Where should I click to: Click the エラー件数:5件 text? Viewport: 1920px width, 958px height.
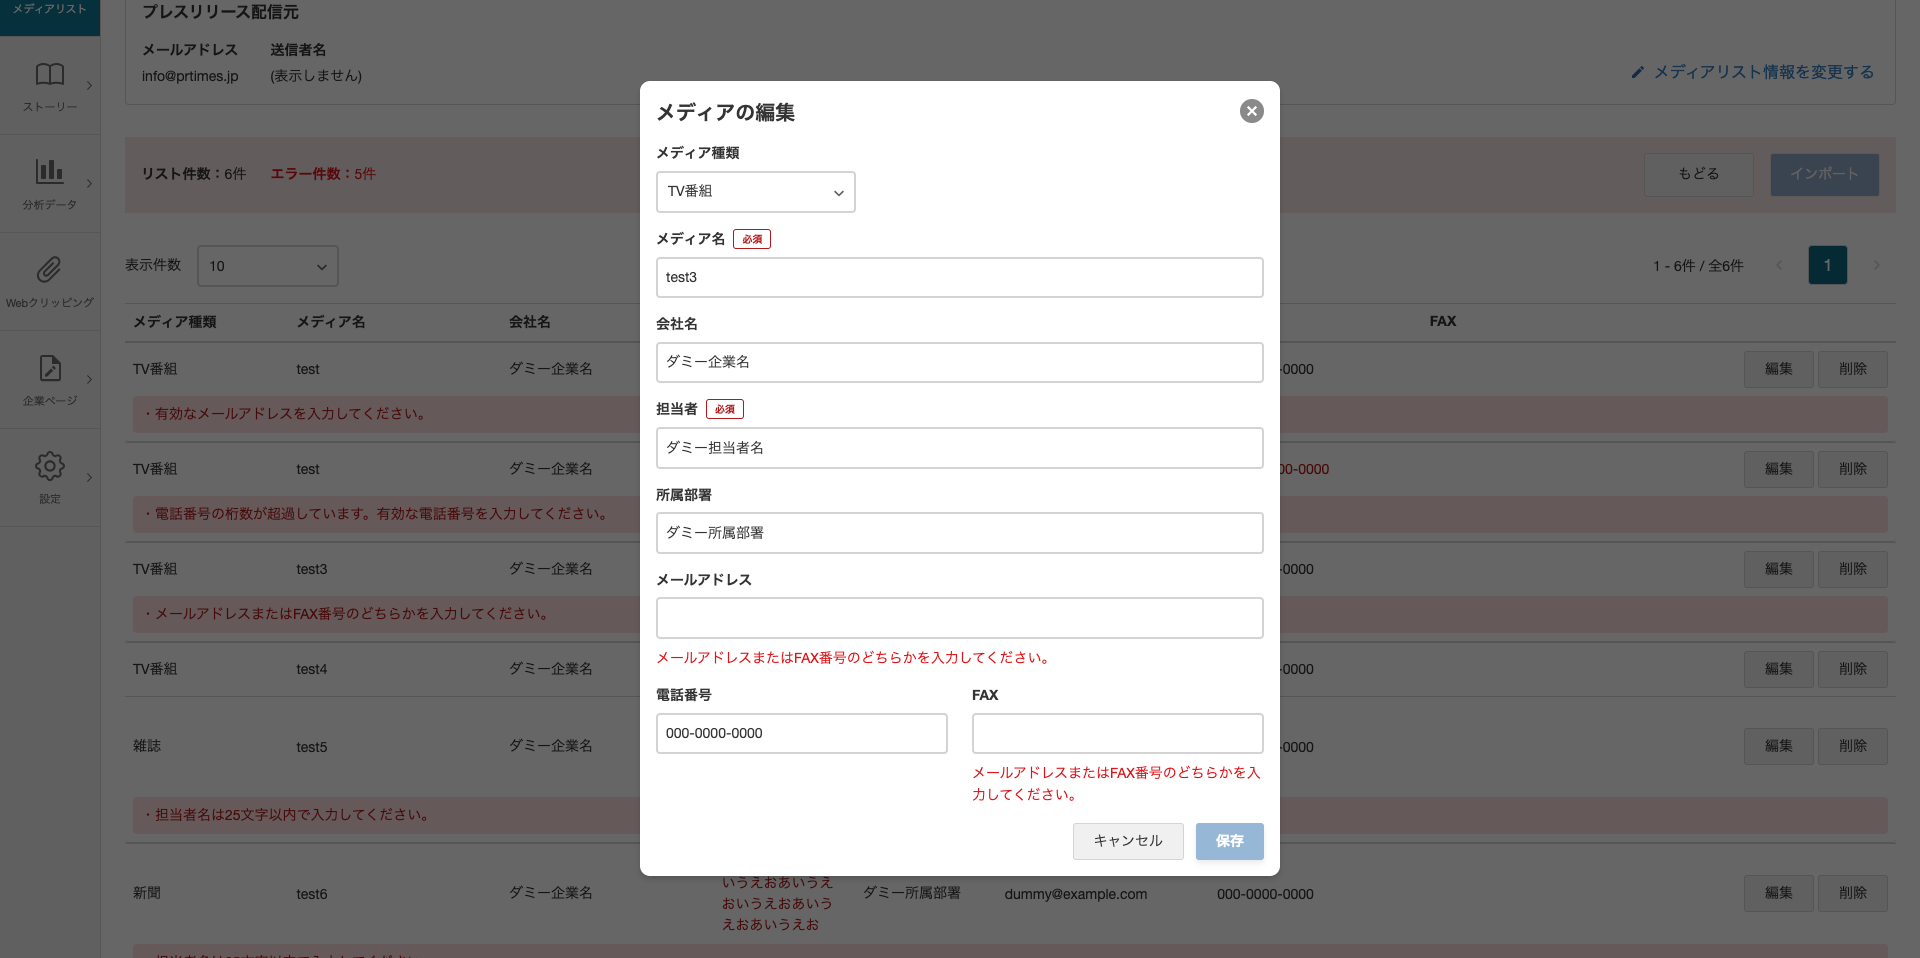click(323, 174)
